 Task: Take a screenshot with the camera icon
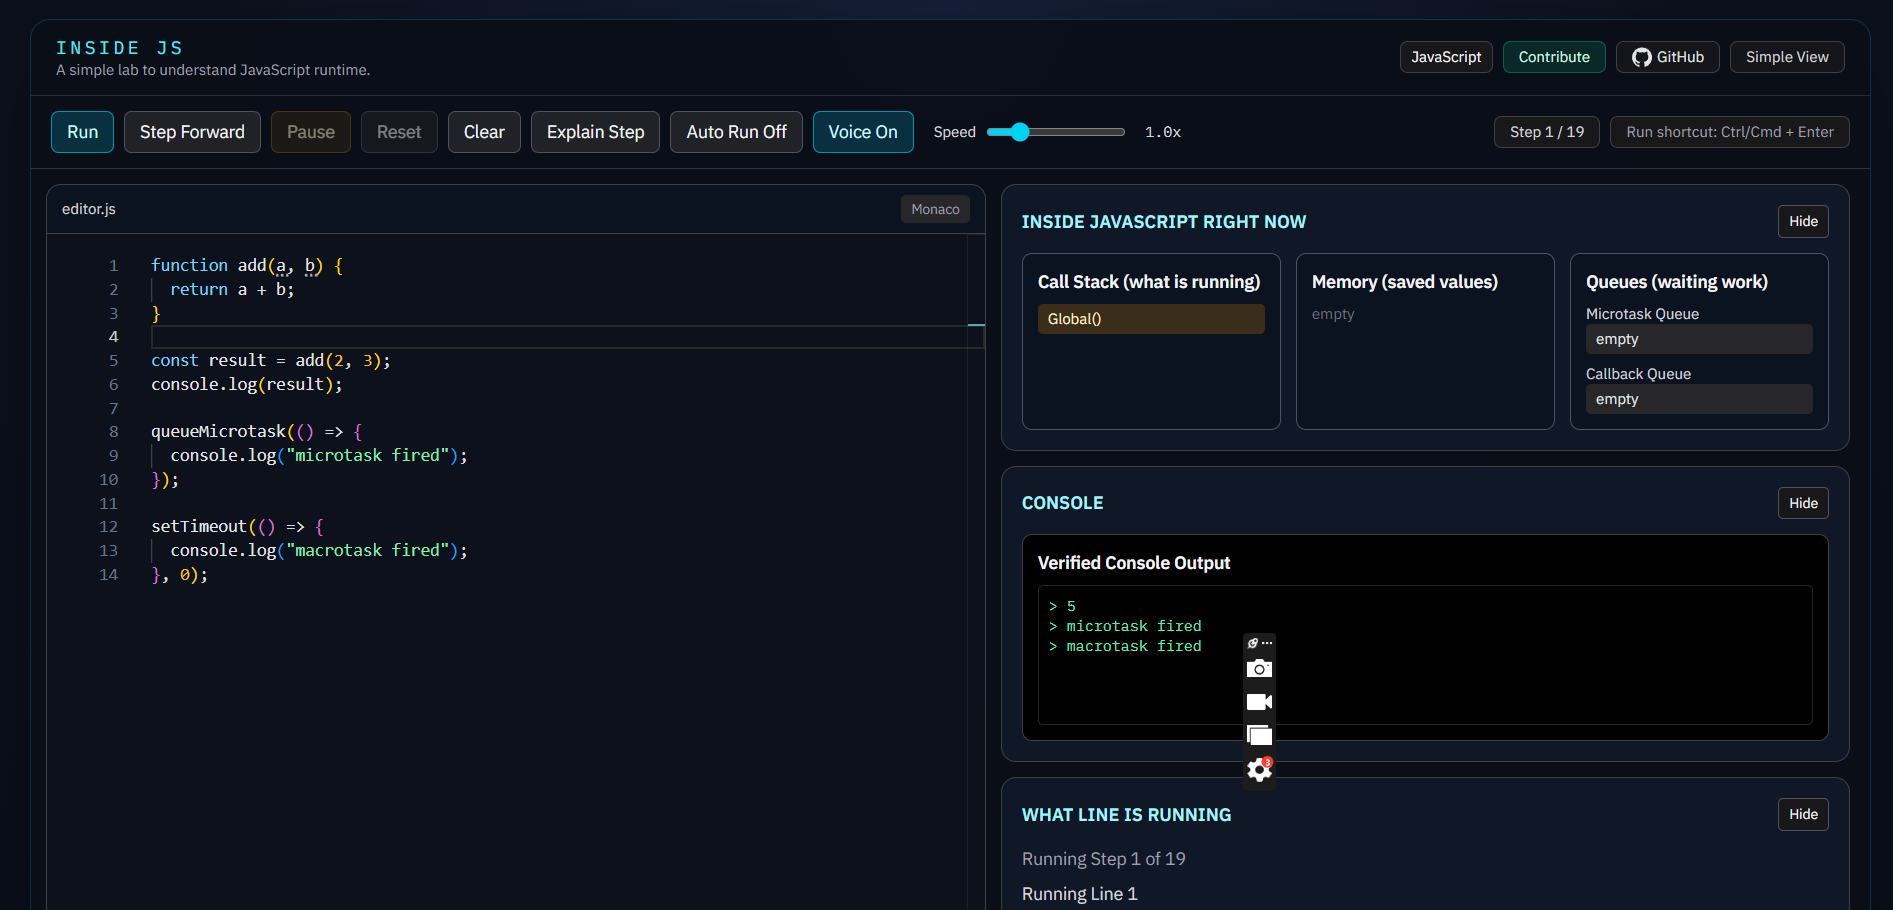pos(1259,668)
